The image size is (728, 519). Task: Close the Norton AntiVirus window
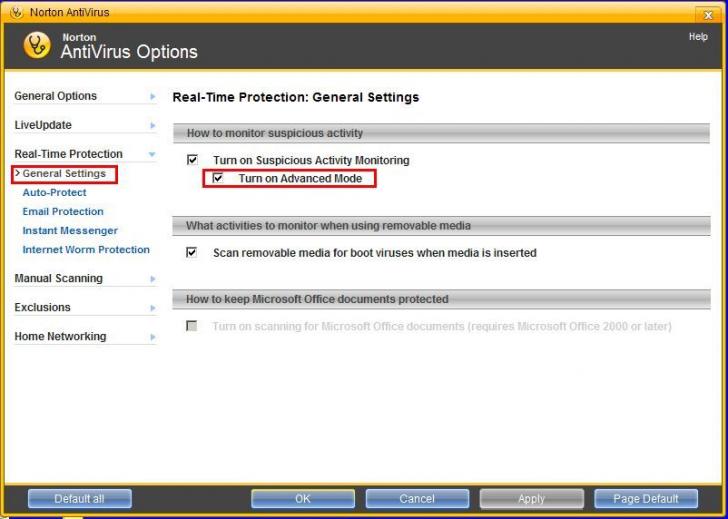click(x=709, y=13)
